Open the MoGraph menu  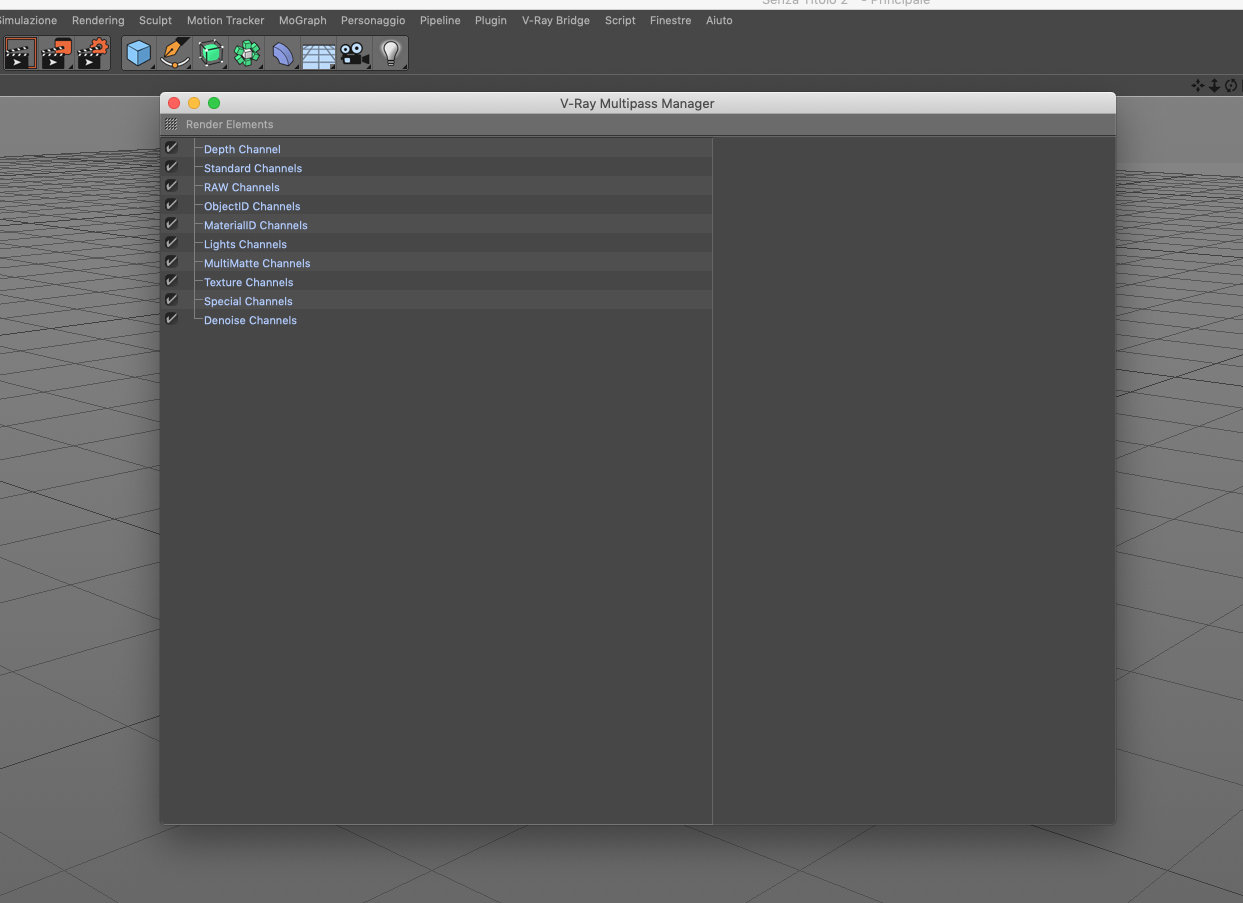(x=302, y=20)
